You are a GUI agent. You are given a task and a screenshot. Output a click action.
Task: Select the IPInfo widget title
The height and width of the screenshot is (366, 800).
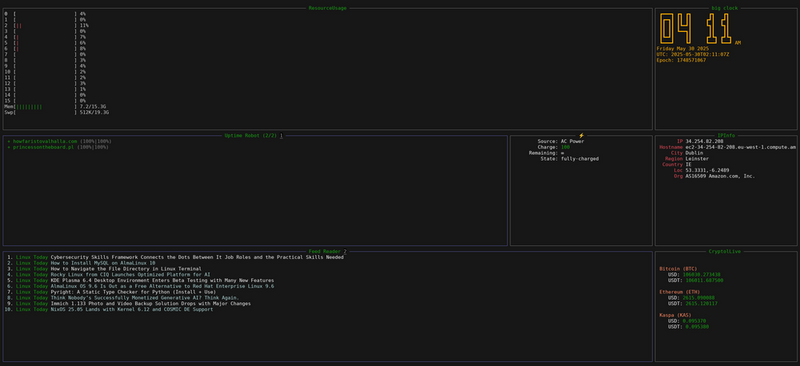726,135
